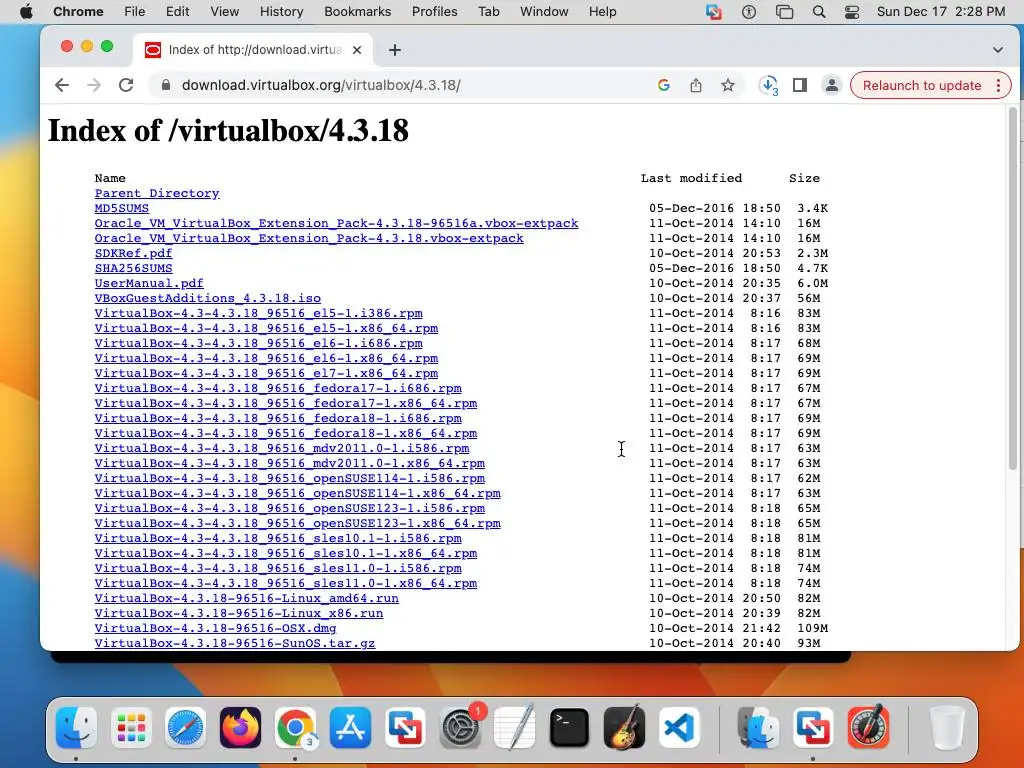Open the MD5SUMS file link
1024x768 pixels.
121,208
